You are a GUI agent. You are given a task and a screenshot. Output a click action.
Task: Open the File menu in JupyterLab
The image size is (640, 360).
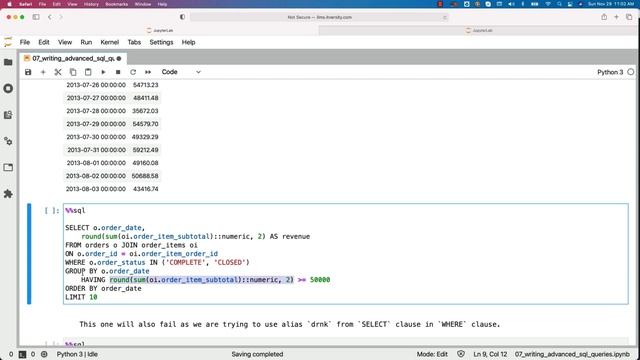pos(25,42)
